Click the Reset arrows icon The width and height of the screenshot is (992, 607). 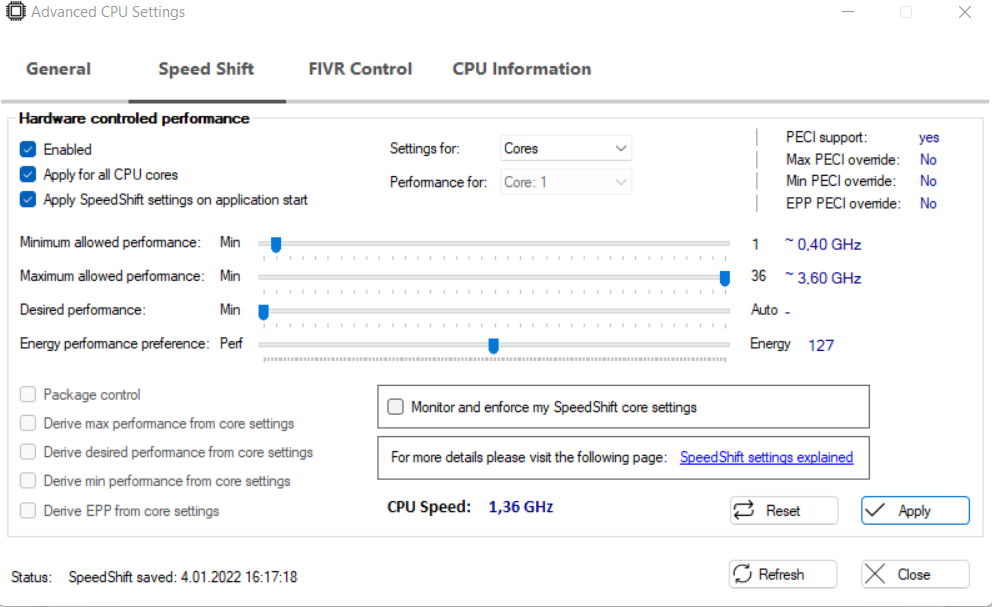coord(744,510)
